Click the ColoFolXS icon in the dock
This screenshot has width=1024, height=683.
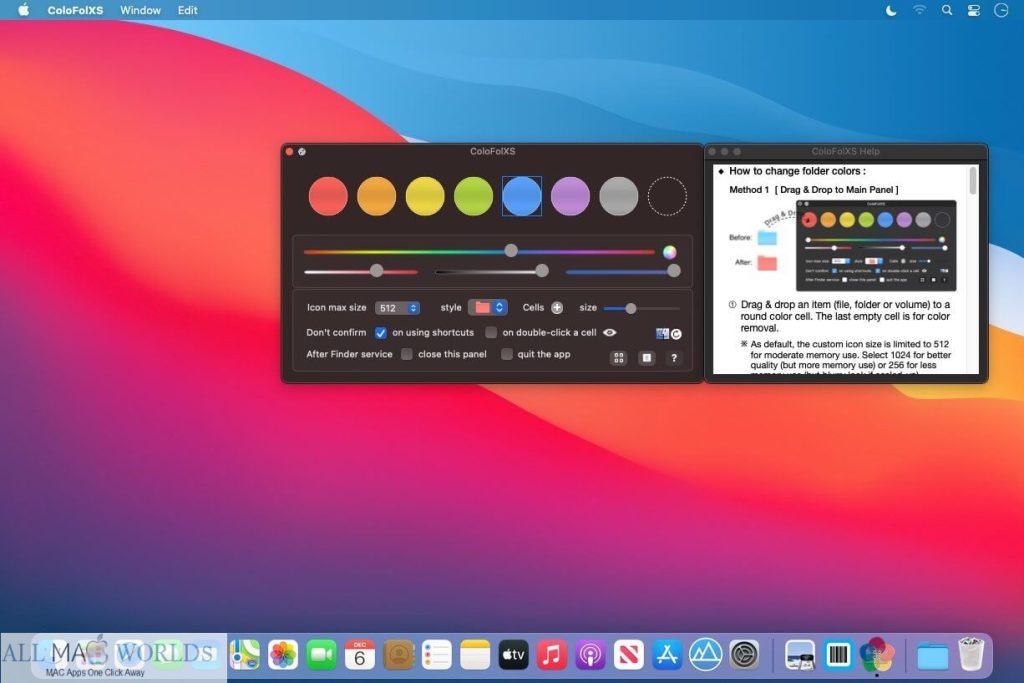[x=876, y=655]
